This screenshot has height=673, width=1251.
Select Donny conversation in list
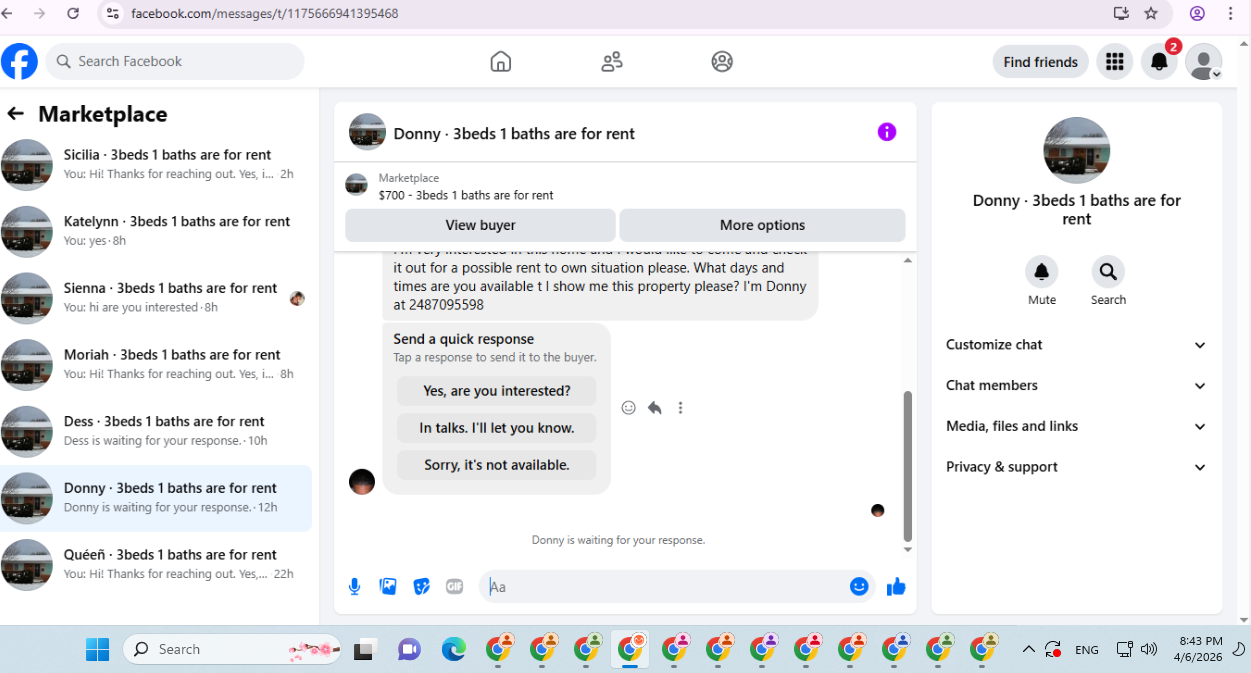click(156, 498)
